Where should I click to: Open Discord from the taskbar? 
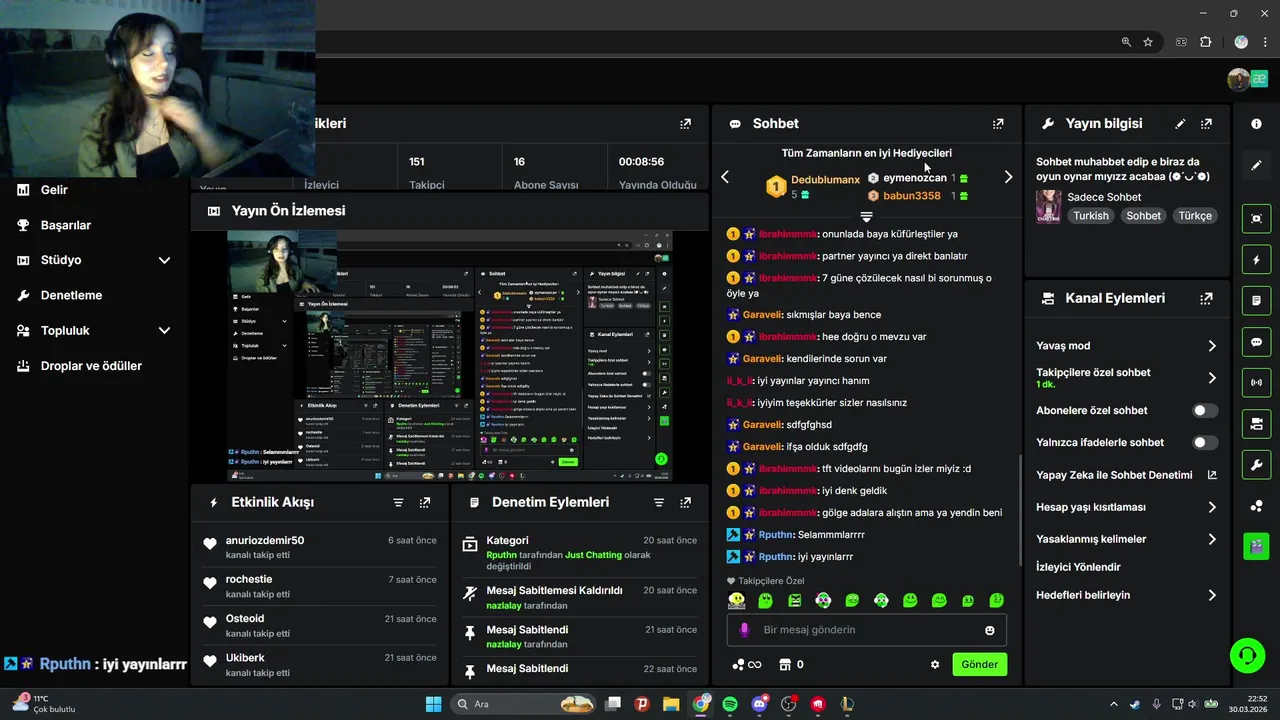pos(759,704)
